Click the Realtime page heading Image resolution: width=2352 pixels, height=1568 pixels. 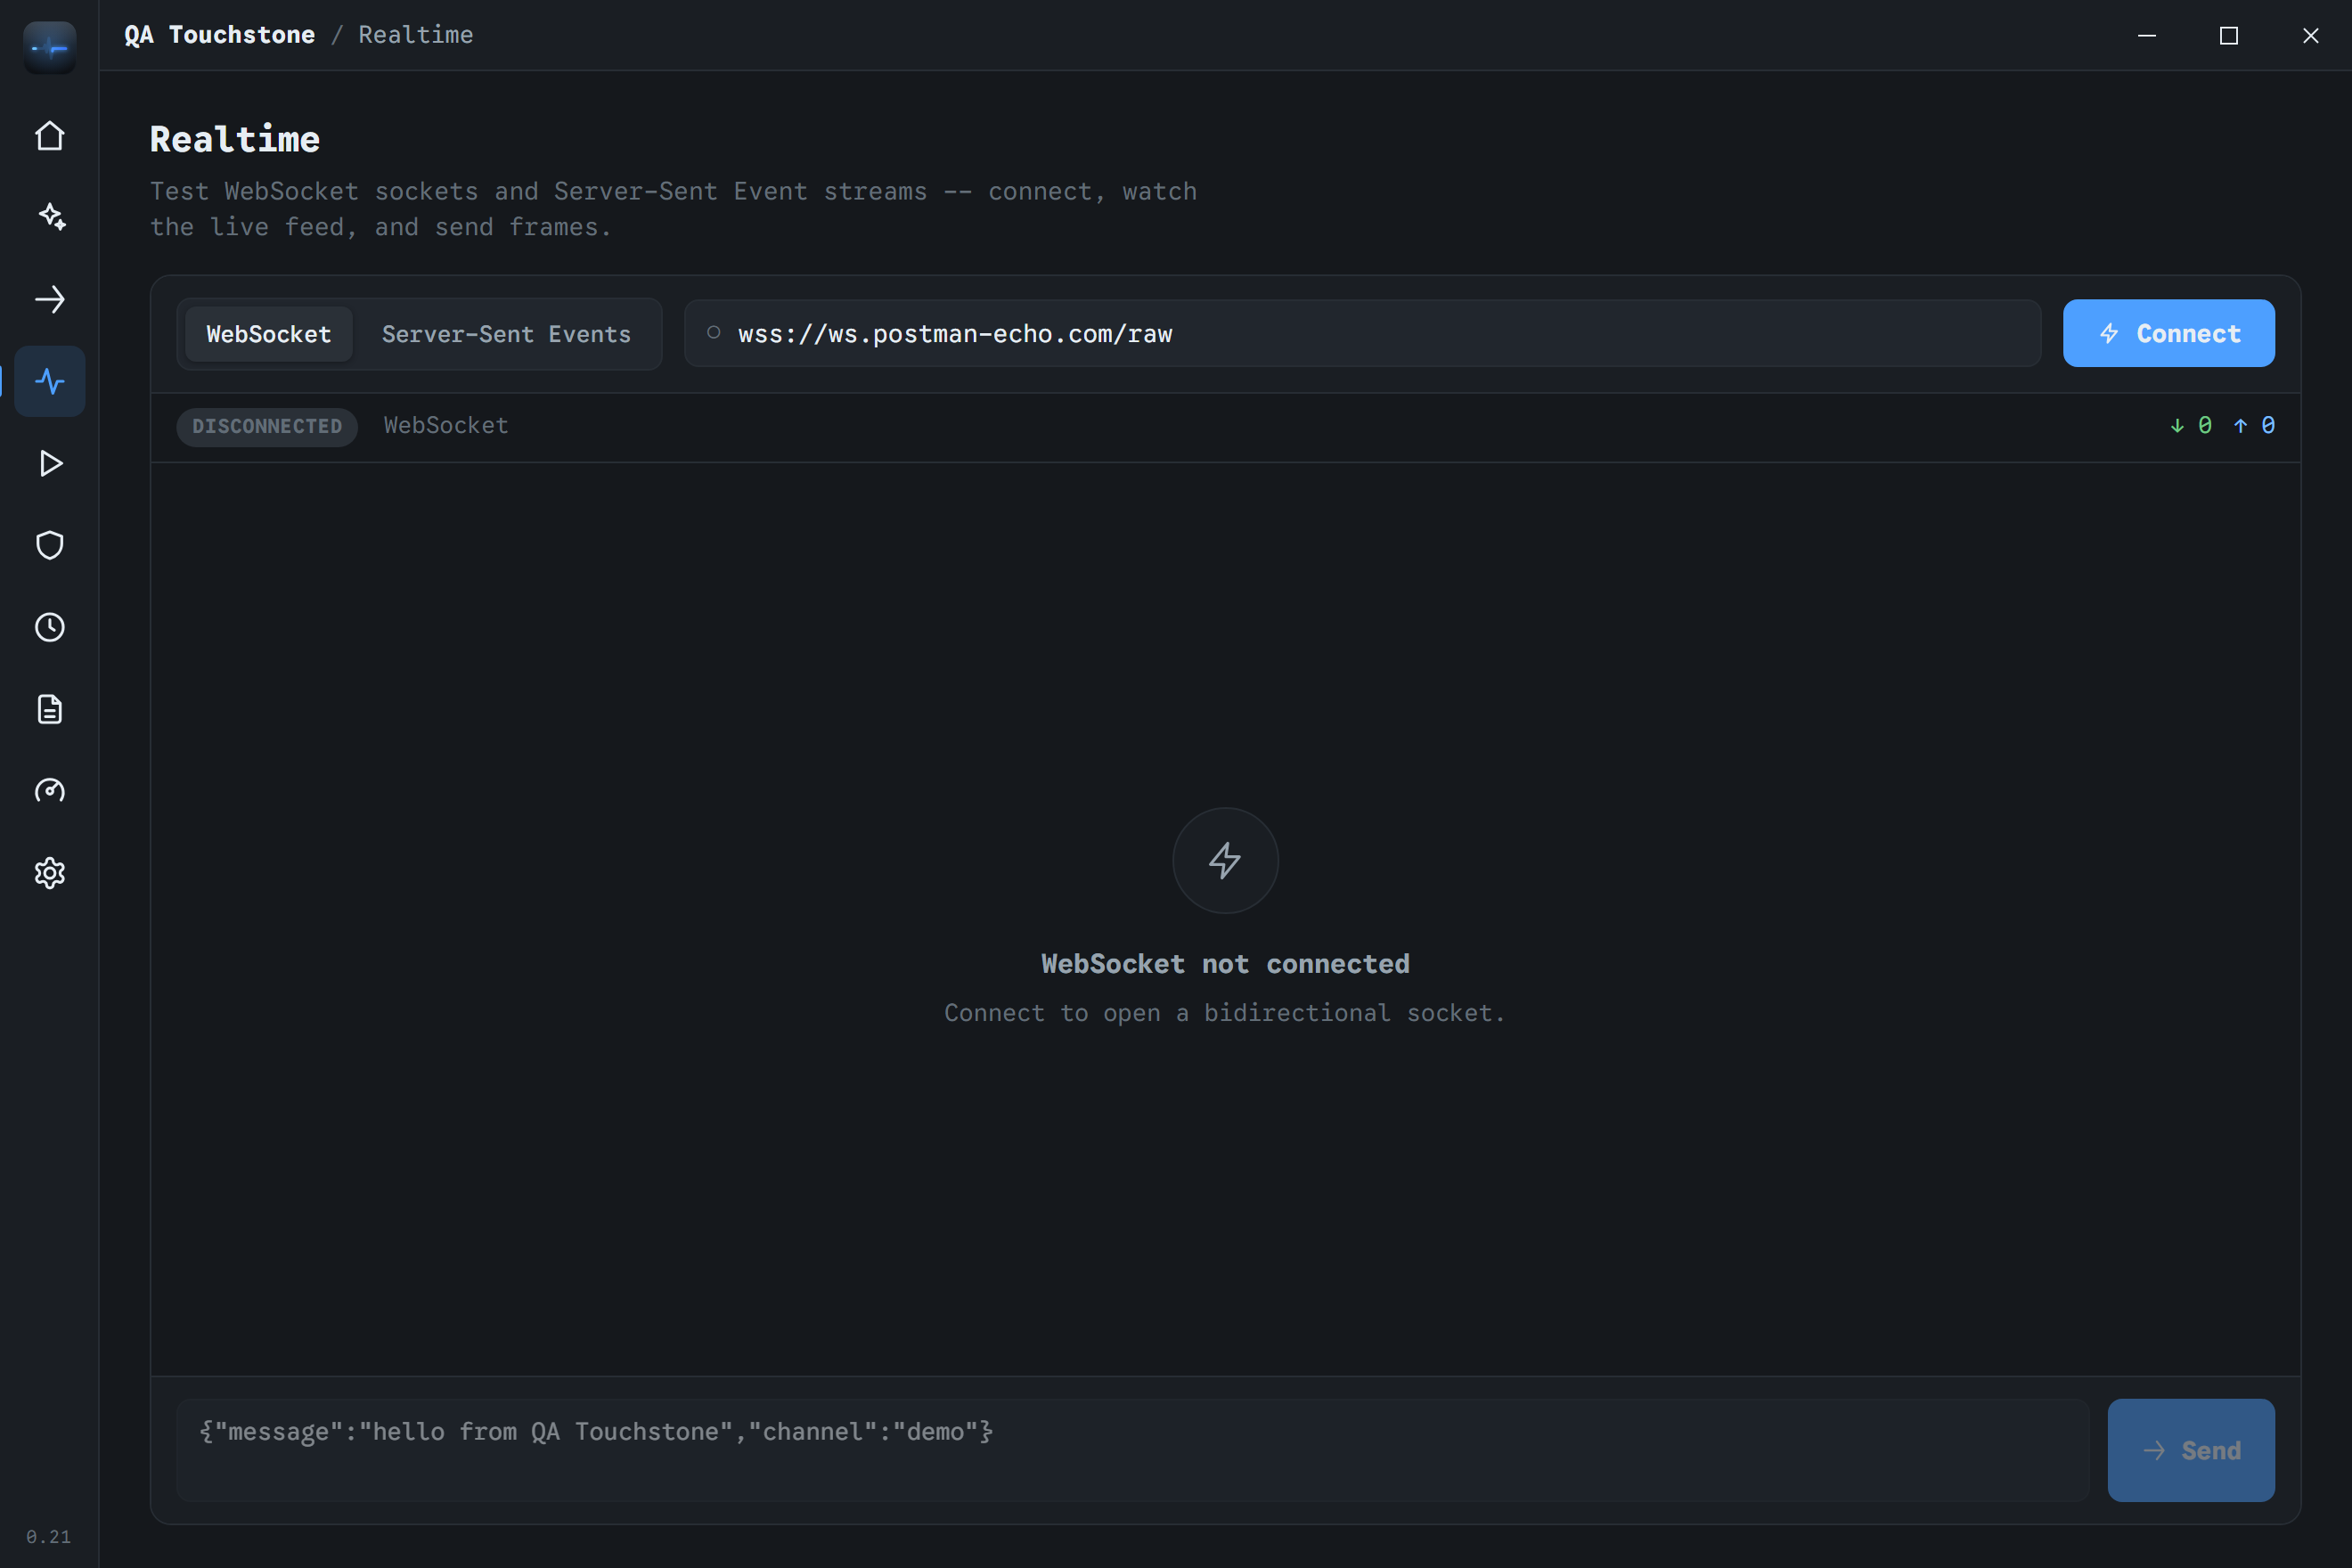(235, 139)
